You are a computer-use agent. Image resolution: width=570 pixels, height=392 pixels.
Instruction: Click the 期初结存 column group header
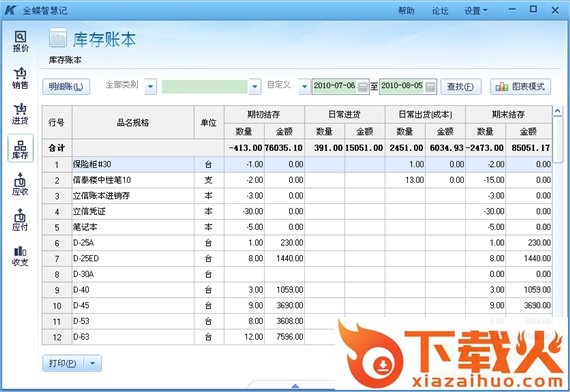264,115
